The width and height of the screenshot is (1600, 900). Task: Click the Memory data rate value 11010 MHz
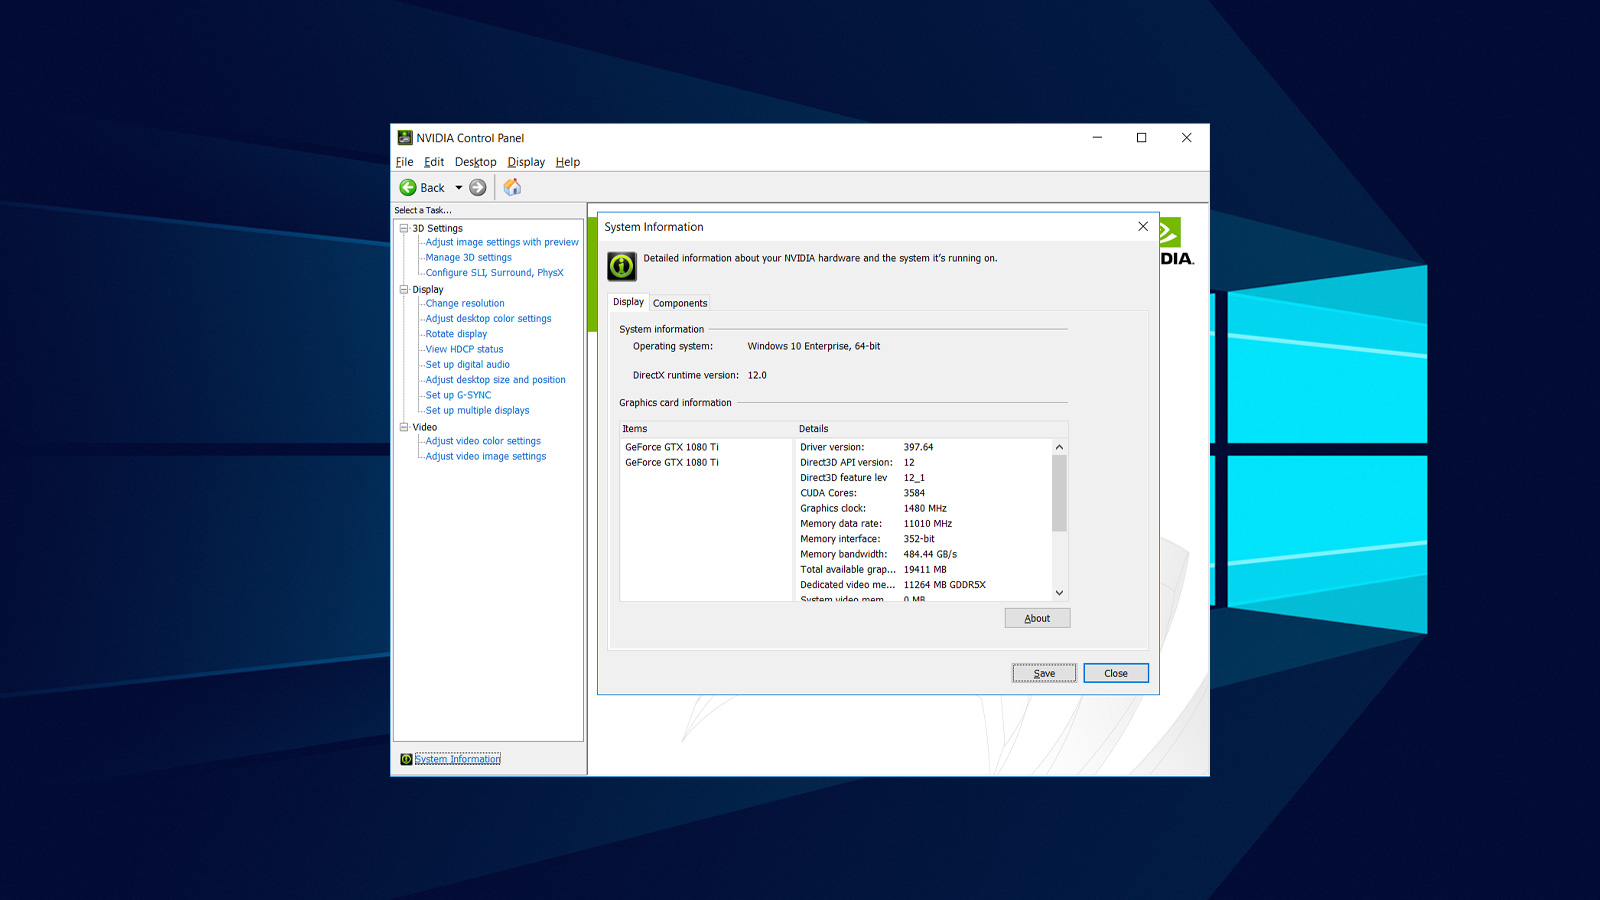pos(928,523)
